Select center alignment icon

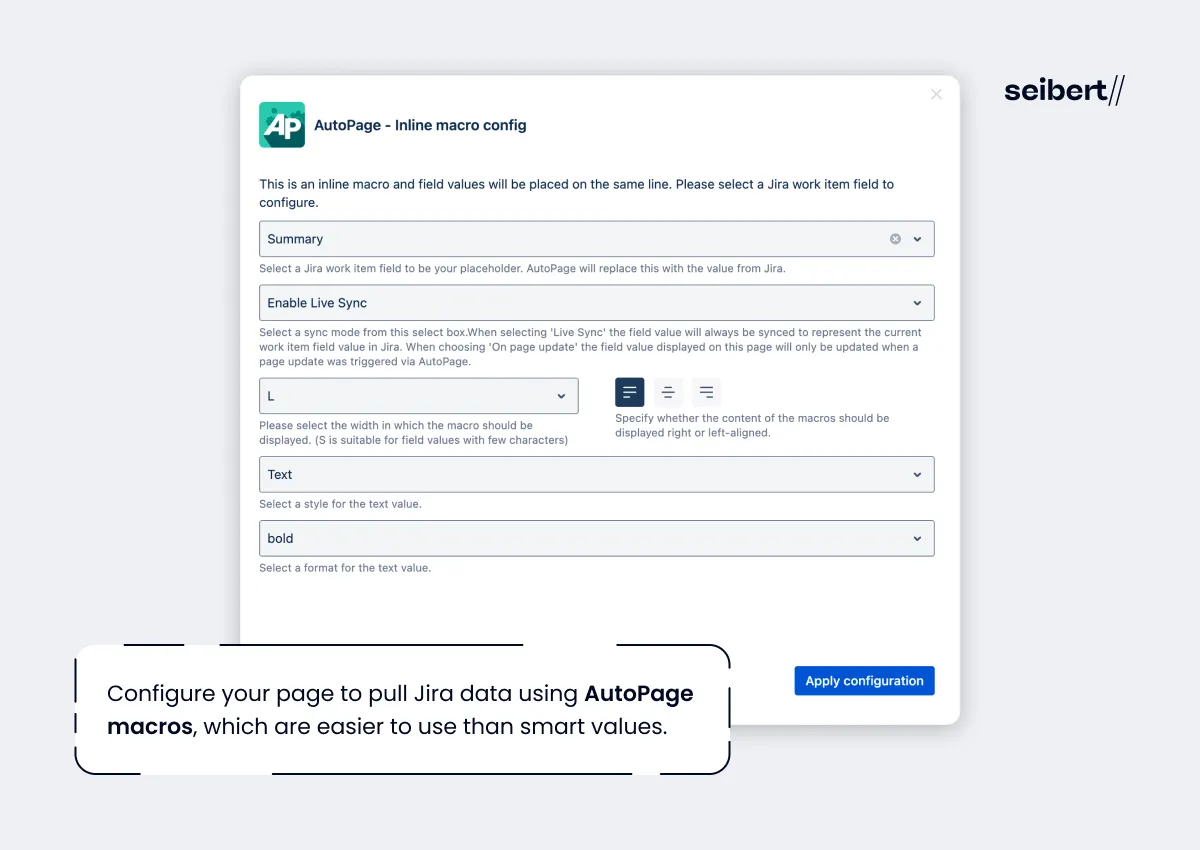coord(668,392)
